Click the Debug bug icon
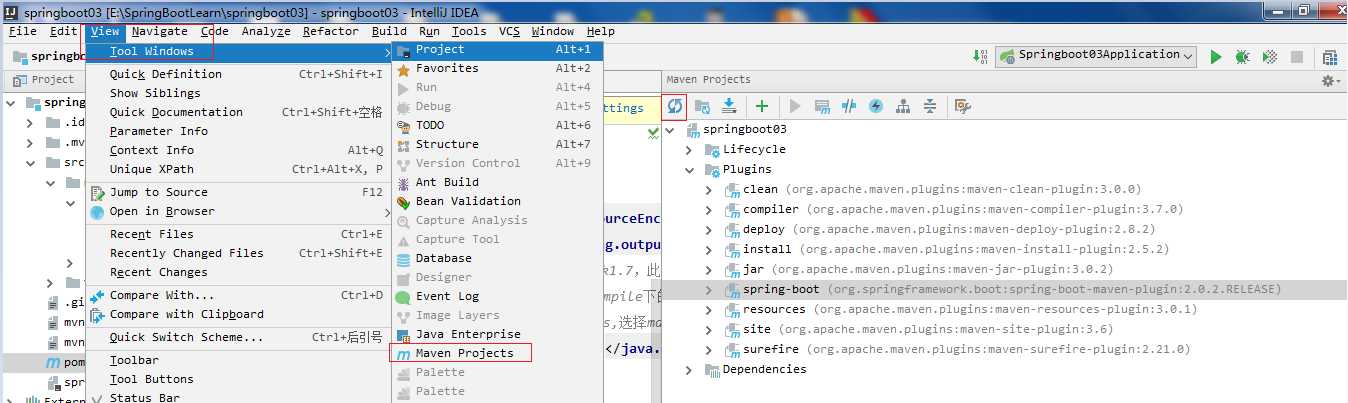The image size is (1348, 403). [1242, 57]
